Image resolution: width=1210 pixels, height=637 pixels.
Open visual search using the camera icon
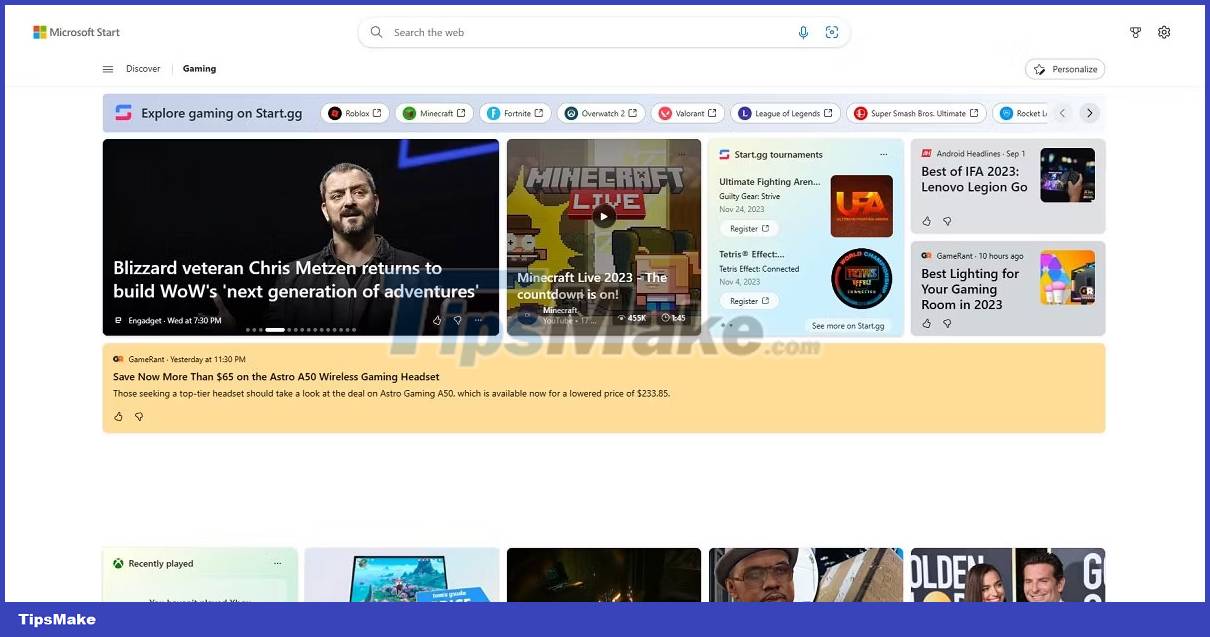(x=832, y=32)
